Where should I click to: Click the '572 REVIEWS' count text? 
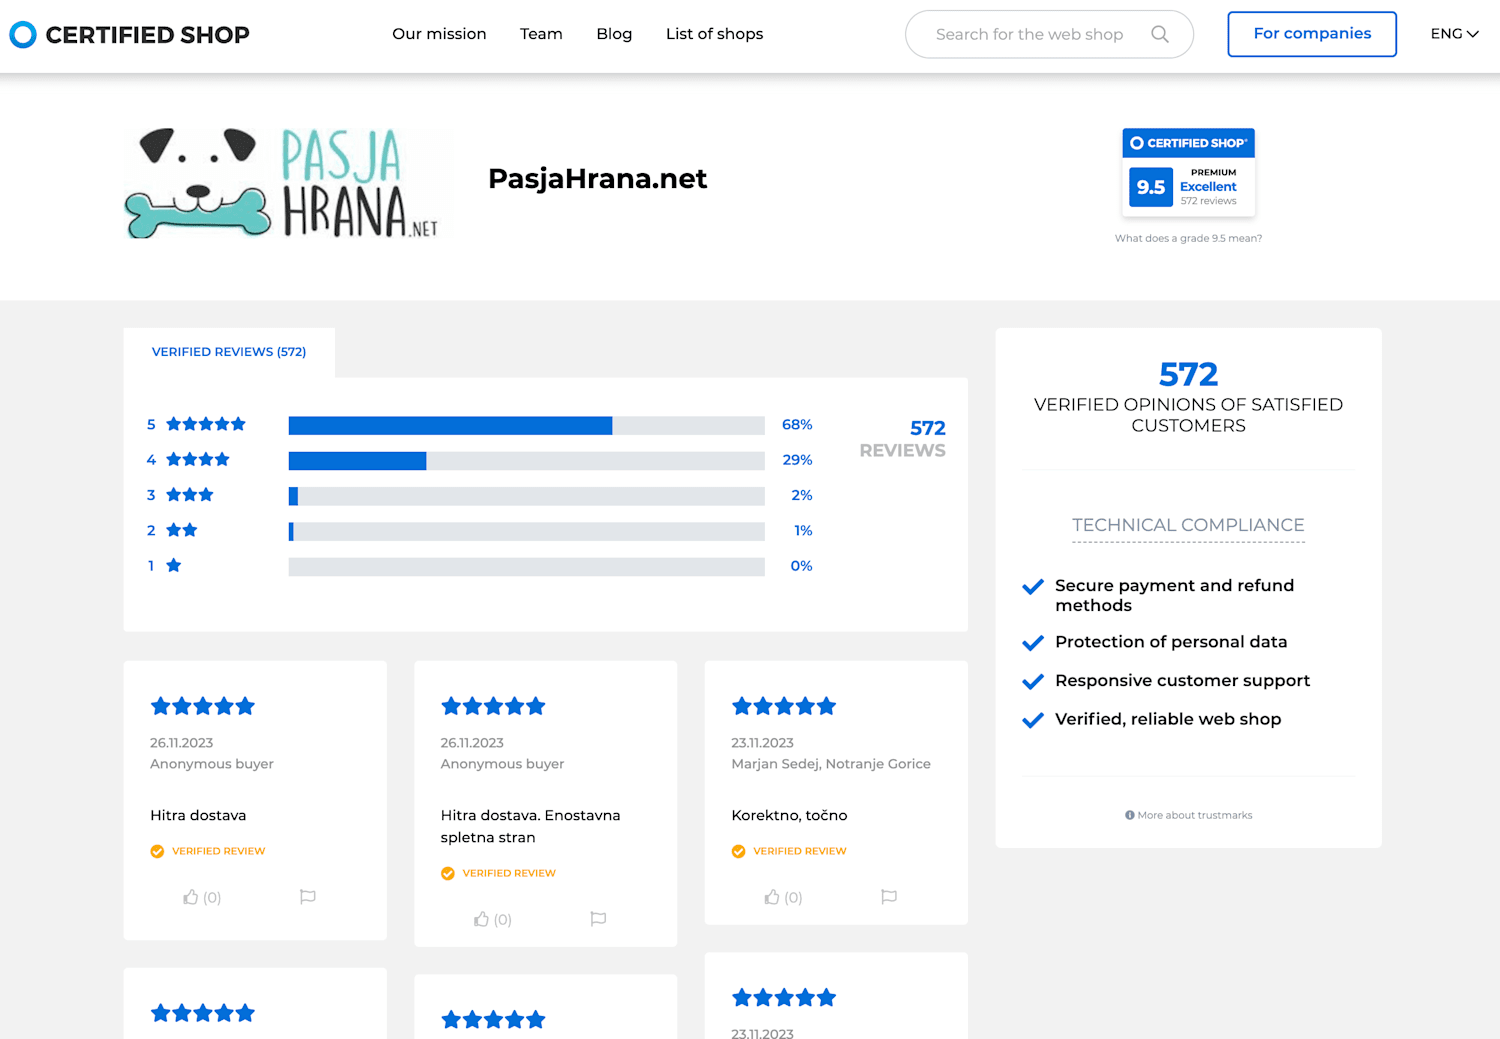point(903,439)
